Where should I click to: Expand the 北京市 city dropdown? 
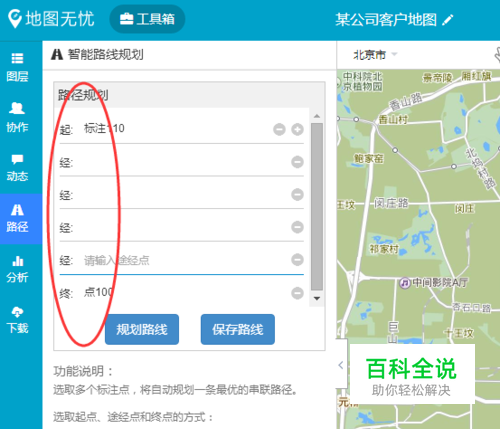[x=375, y=55]
